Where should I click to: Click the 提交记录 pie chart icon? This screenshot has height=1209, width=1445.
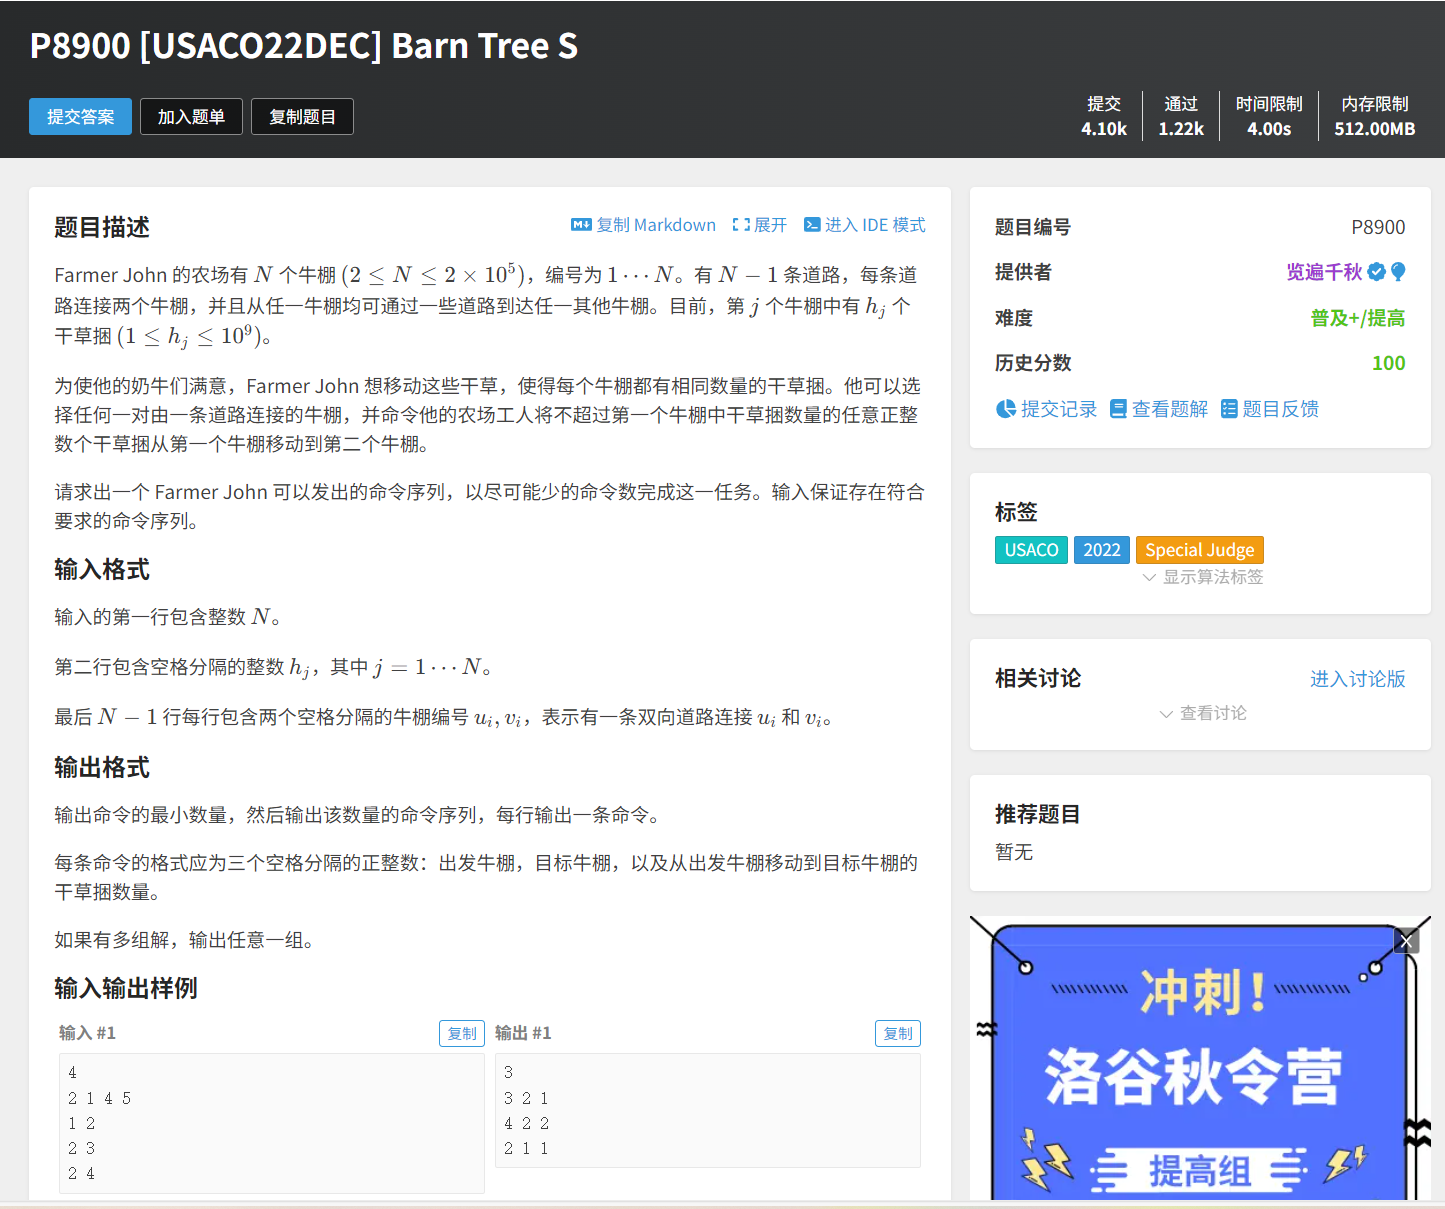(1006, 409)
